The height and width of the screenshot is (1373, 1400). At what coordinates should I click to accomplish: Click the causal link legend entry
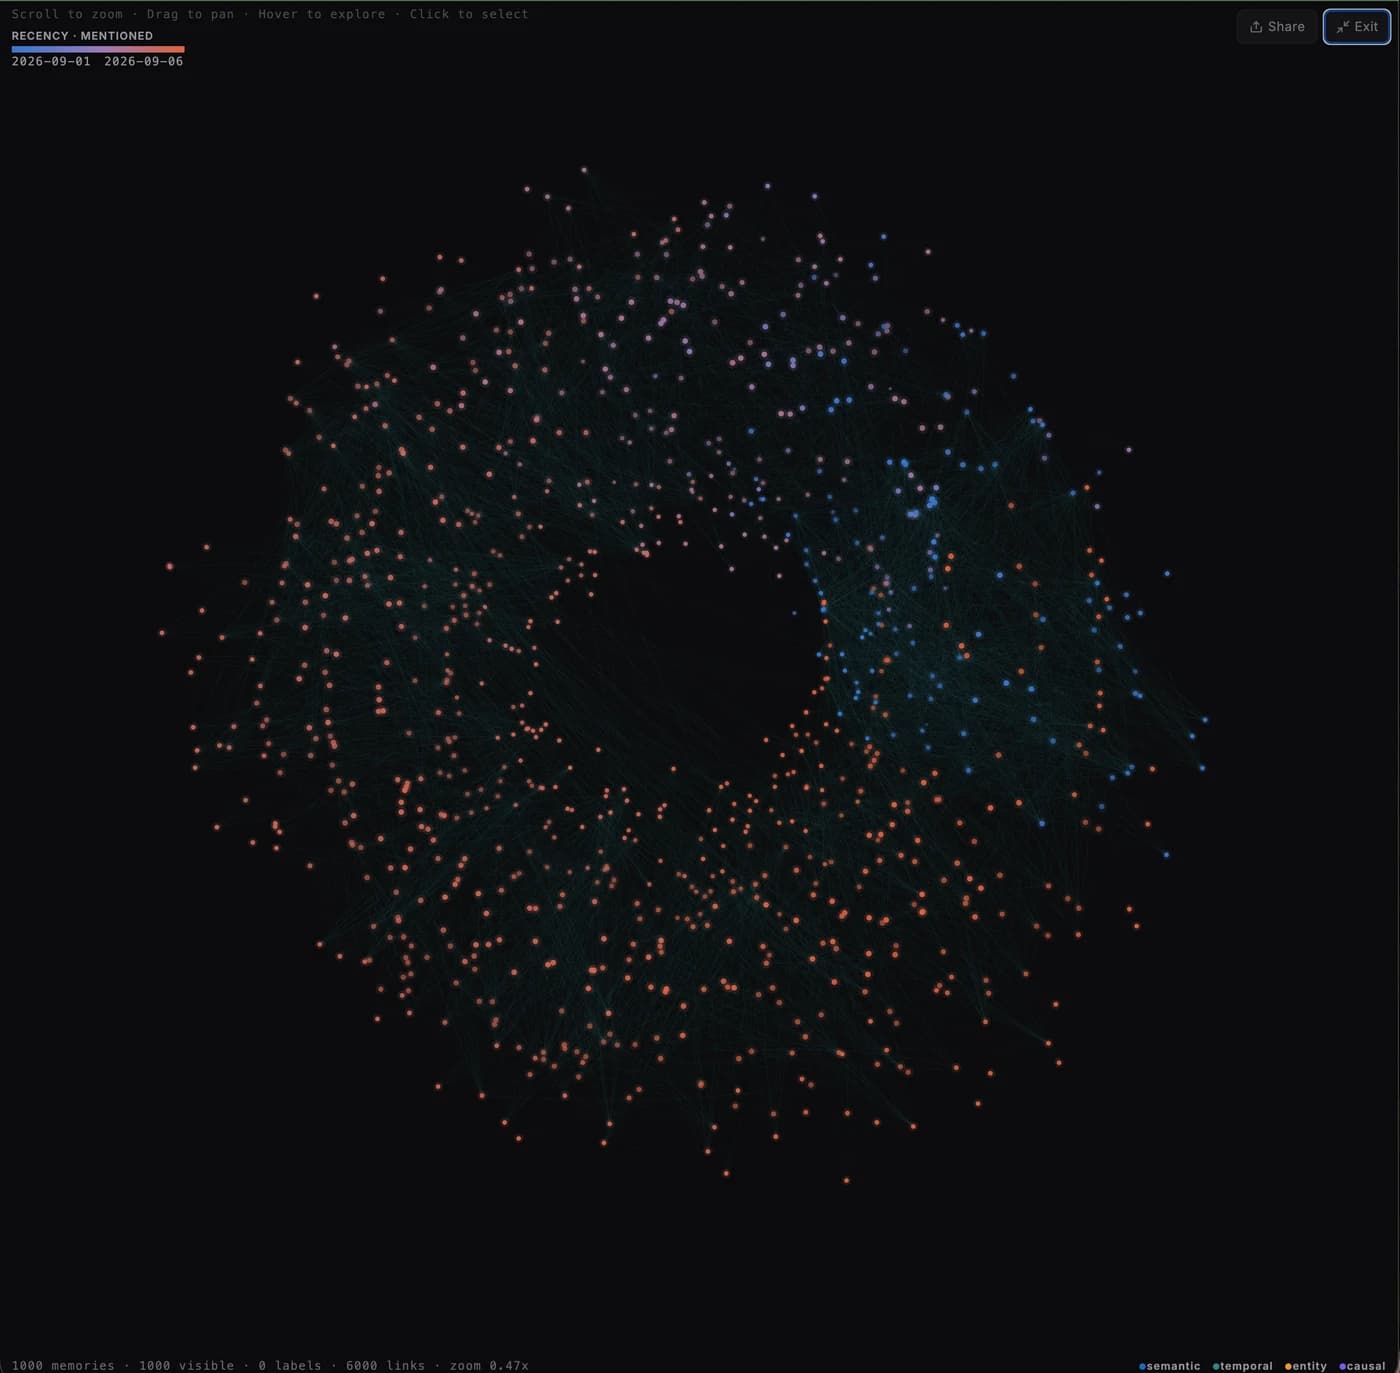(1363, 1366)
